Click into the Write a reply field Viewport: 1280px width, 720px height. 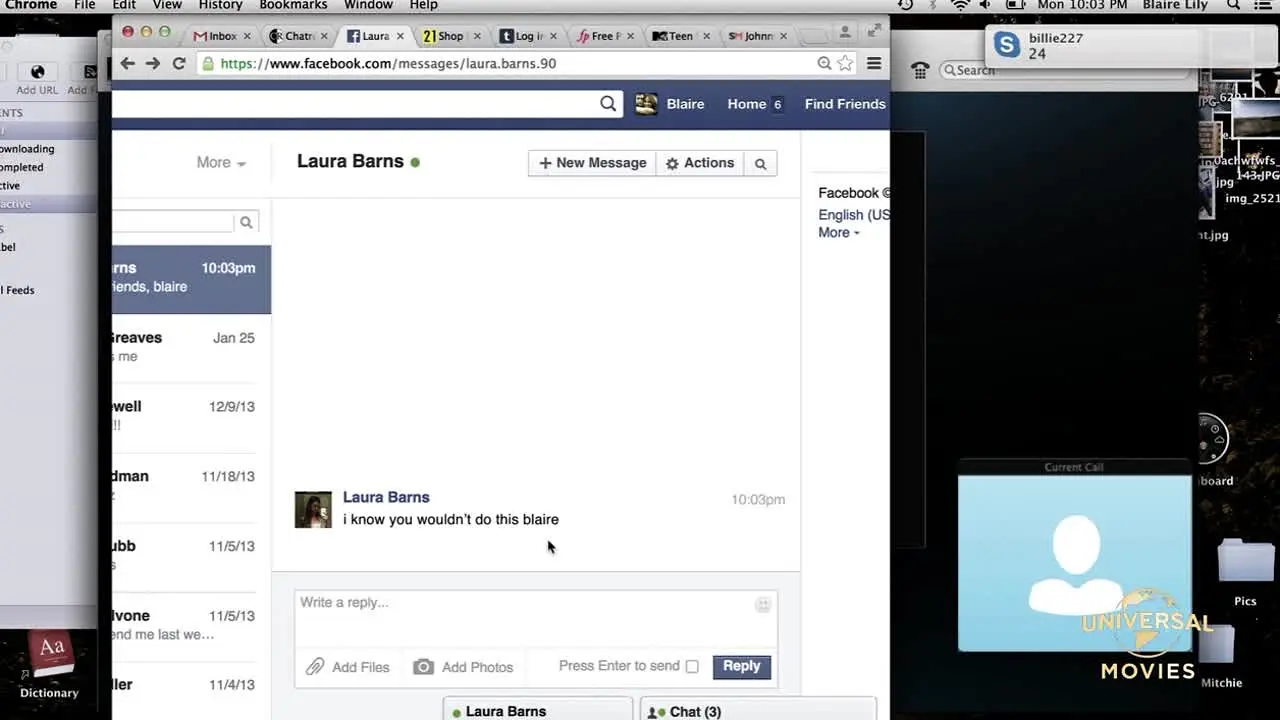535,618
